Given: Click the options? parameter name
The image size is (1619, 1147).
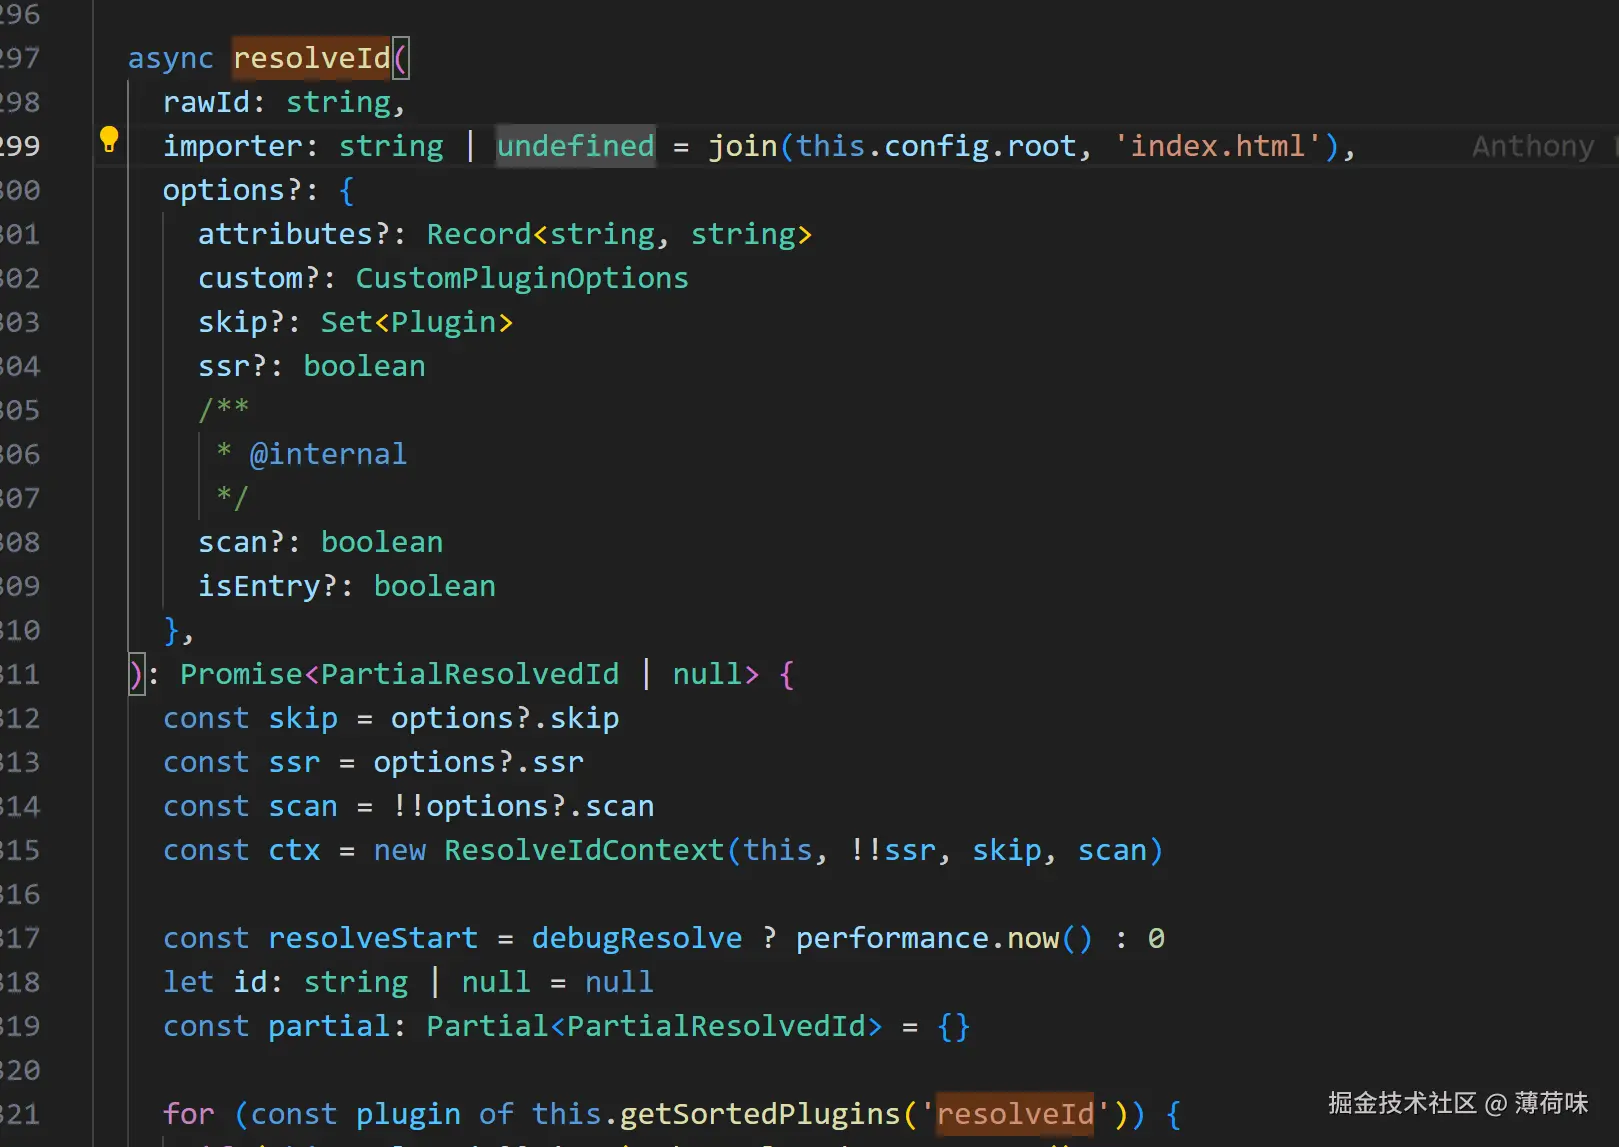Looking at the screenshot, I should (233, 190).
